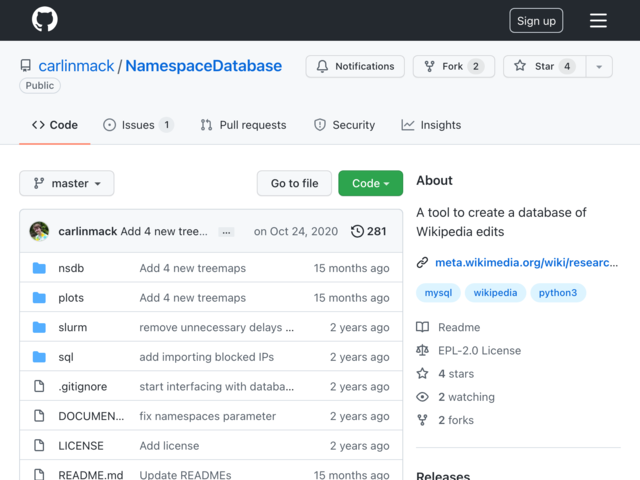Click the eye icon beside 2 watching
Viewport: 640px width, 480px height.
(422, 397)
